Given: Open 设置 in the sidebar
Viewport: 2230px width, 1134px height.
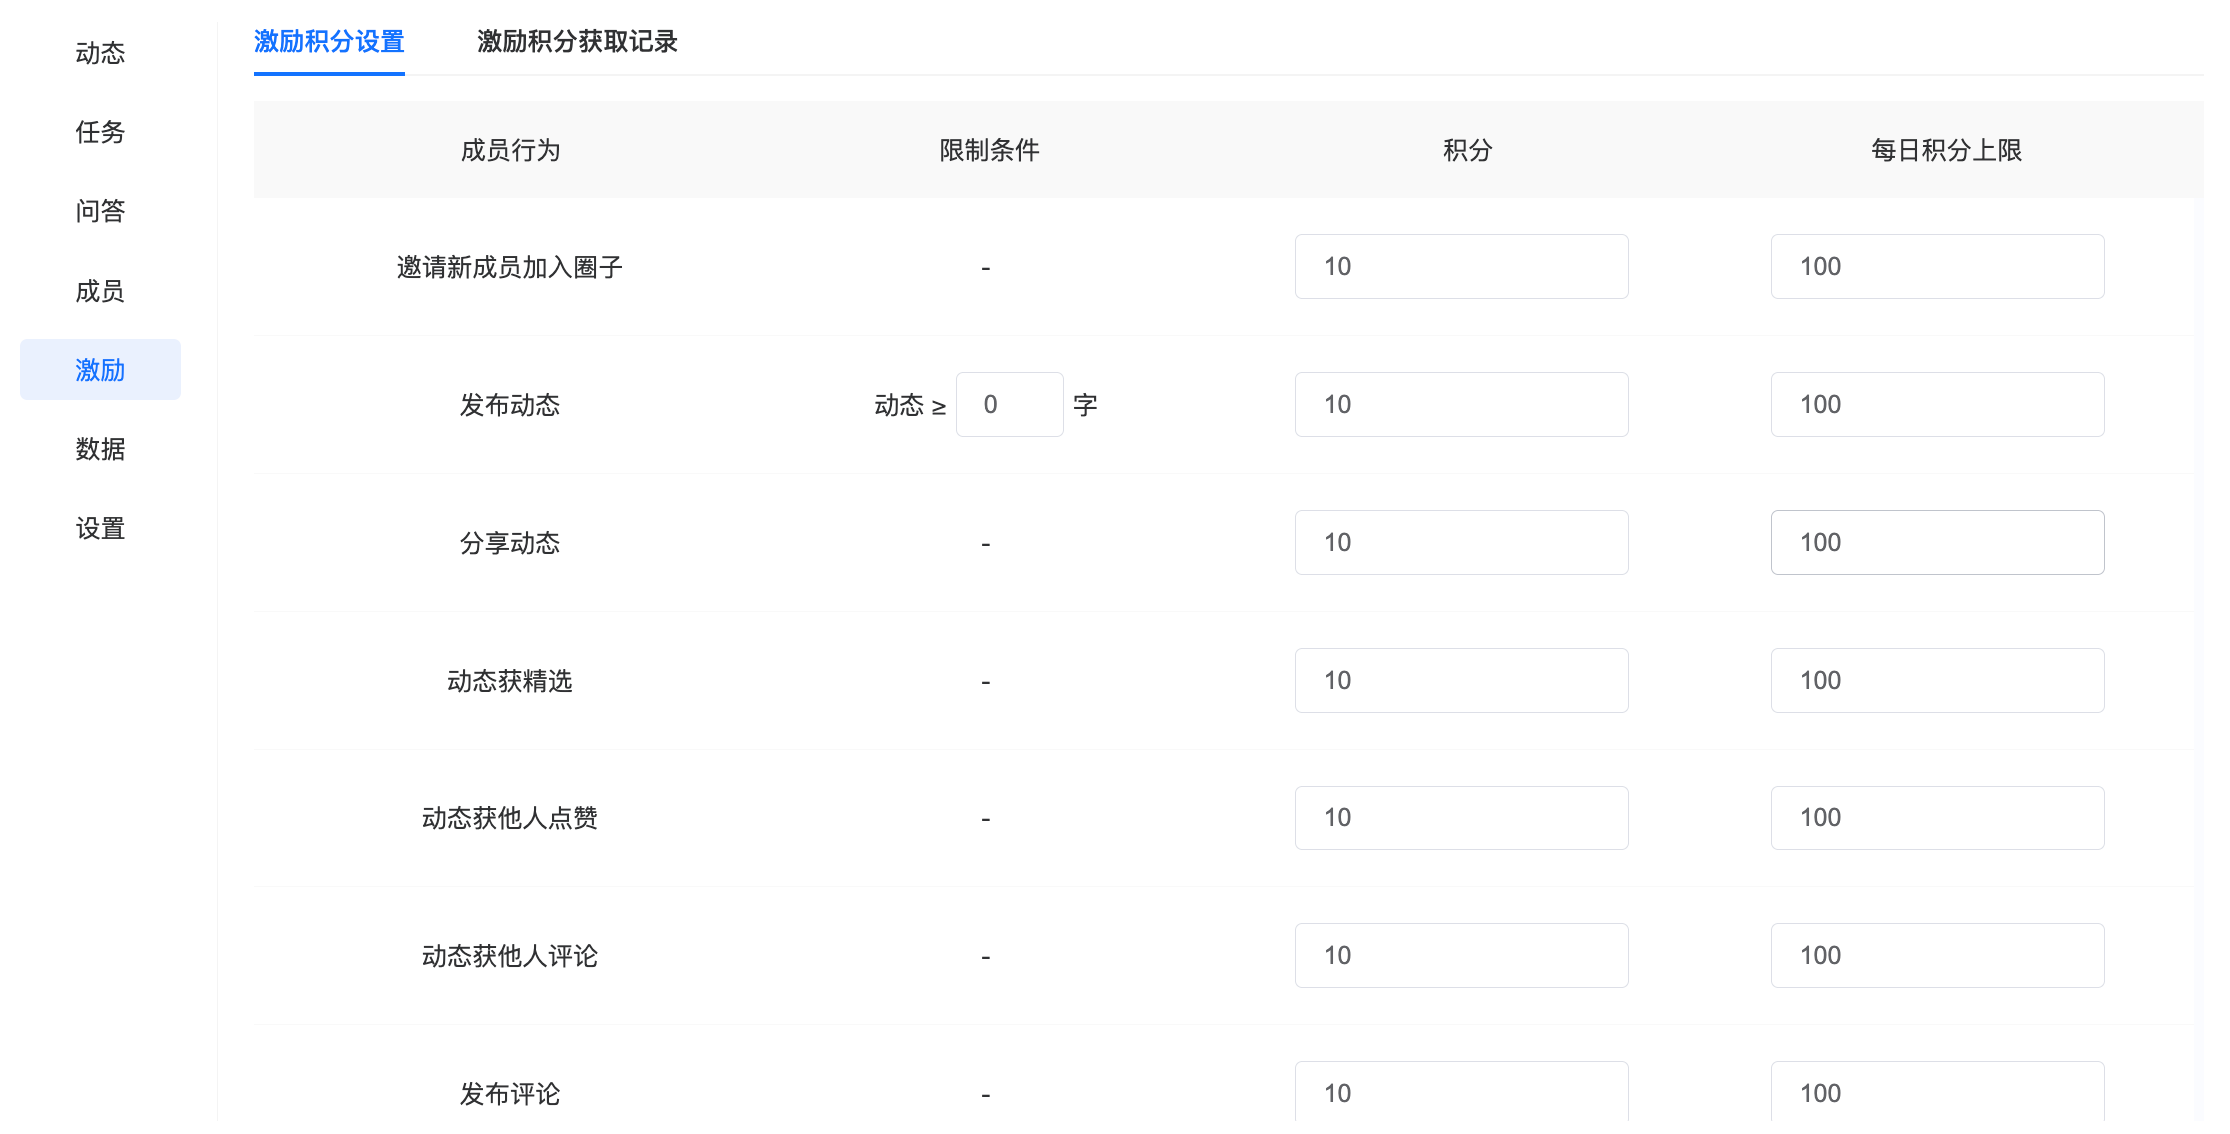Looking at the screenshot, I should pos(100,528).
